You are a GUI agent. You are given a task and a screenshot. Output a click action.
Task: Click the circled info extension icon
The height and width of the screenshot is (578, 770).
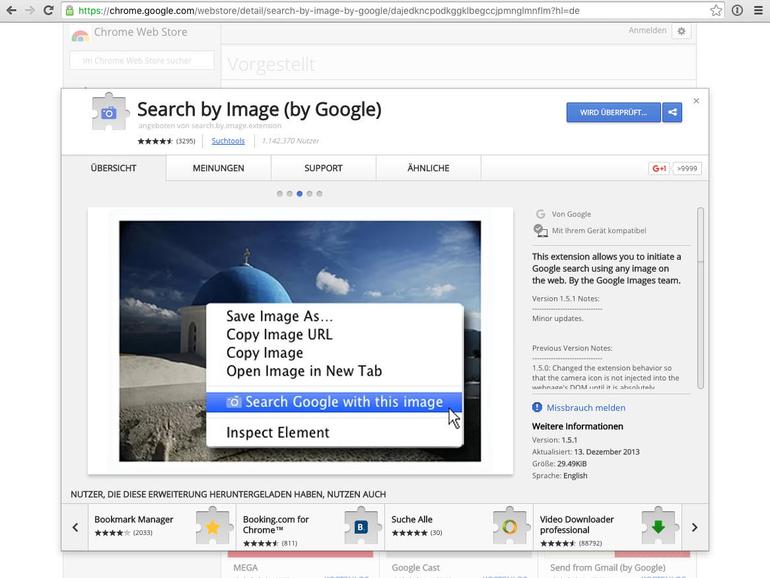[737, 10]
